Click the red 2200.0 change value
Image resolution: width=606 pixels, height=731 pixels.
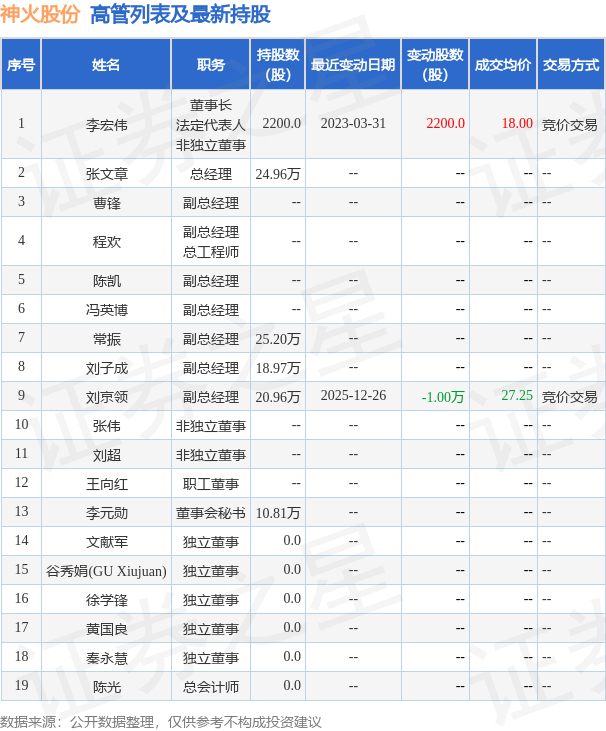click(445, 124)
